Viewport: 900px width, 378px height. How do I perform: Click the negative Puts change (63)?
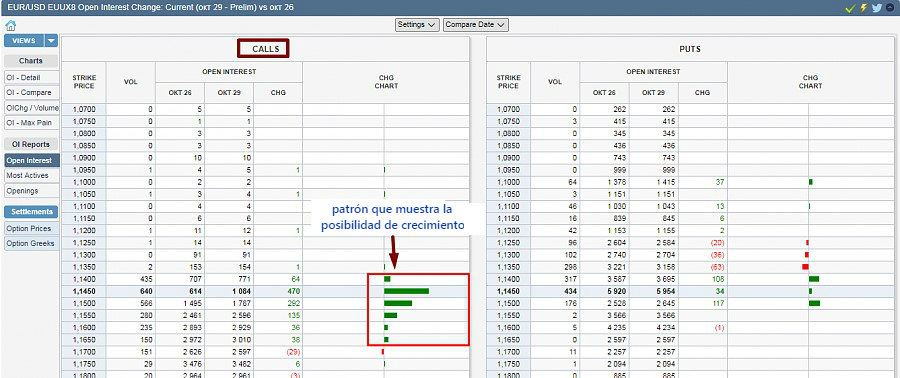(717, 267)
